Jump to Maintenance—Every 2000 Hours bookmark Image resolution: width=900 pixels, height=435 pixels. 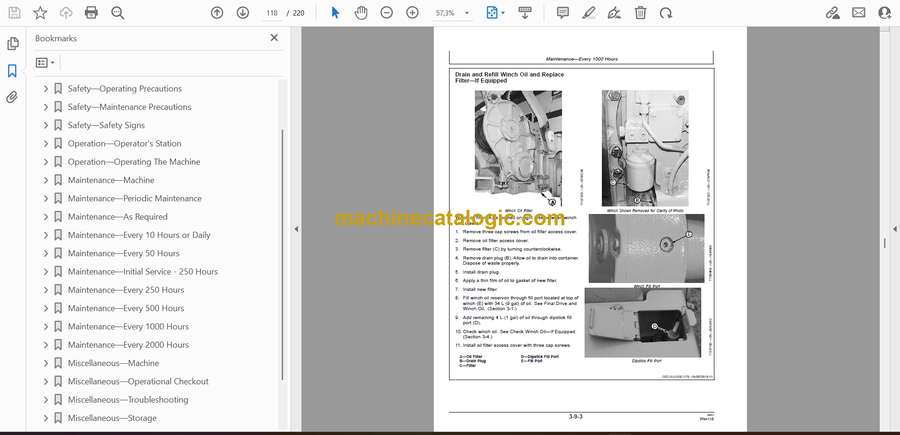128,345
